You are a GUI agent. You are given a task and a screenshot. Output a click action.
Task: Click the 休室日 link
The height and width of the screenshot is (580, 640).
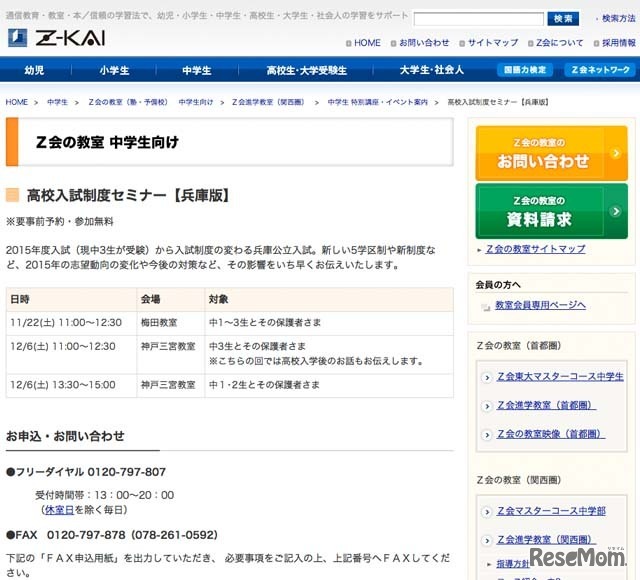(x=59, y=510)
